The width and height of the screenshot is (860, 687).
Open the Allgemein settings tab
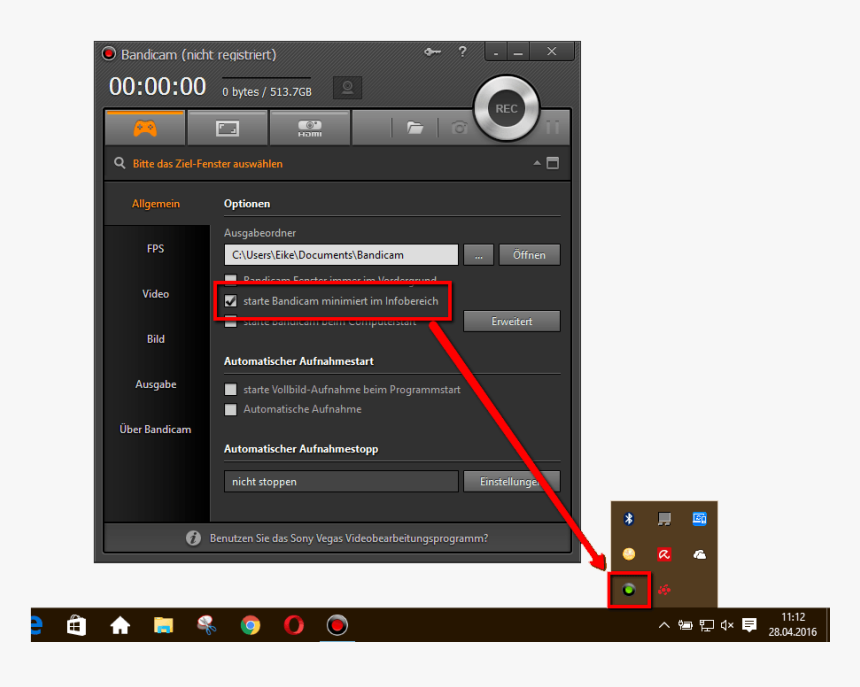click(156, 204)
